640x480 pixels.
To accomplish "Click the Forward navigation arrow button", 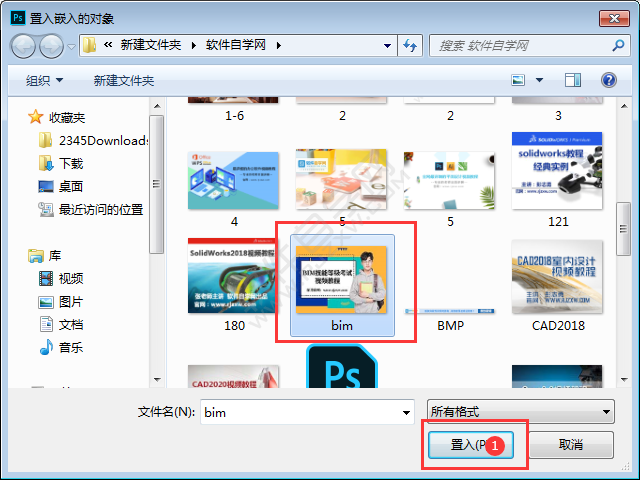I will point(52,45).
